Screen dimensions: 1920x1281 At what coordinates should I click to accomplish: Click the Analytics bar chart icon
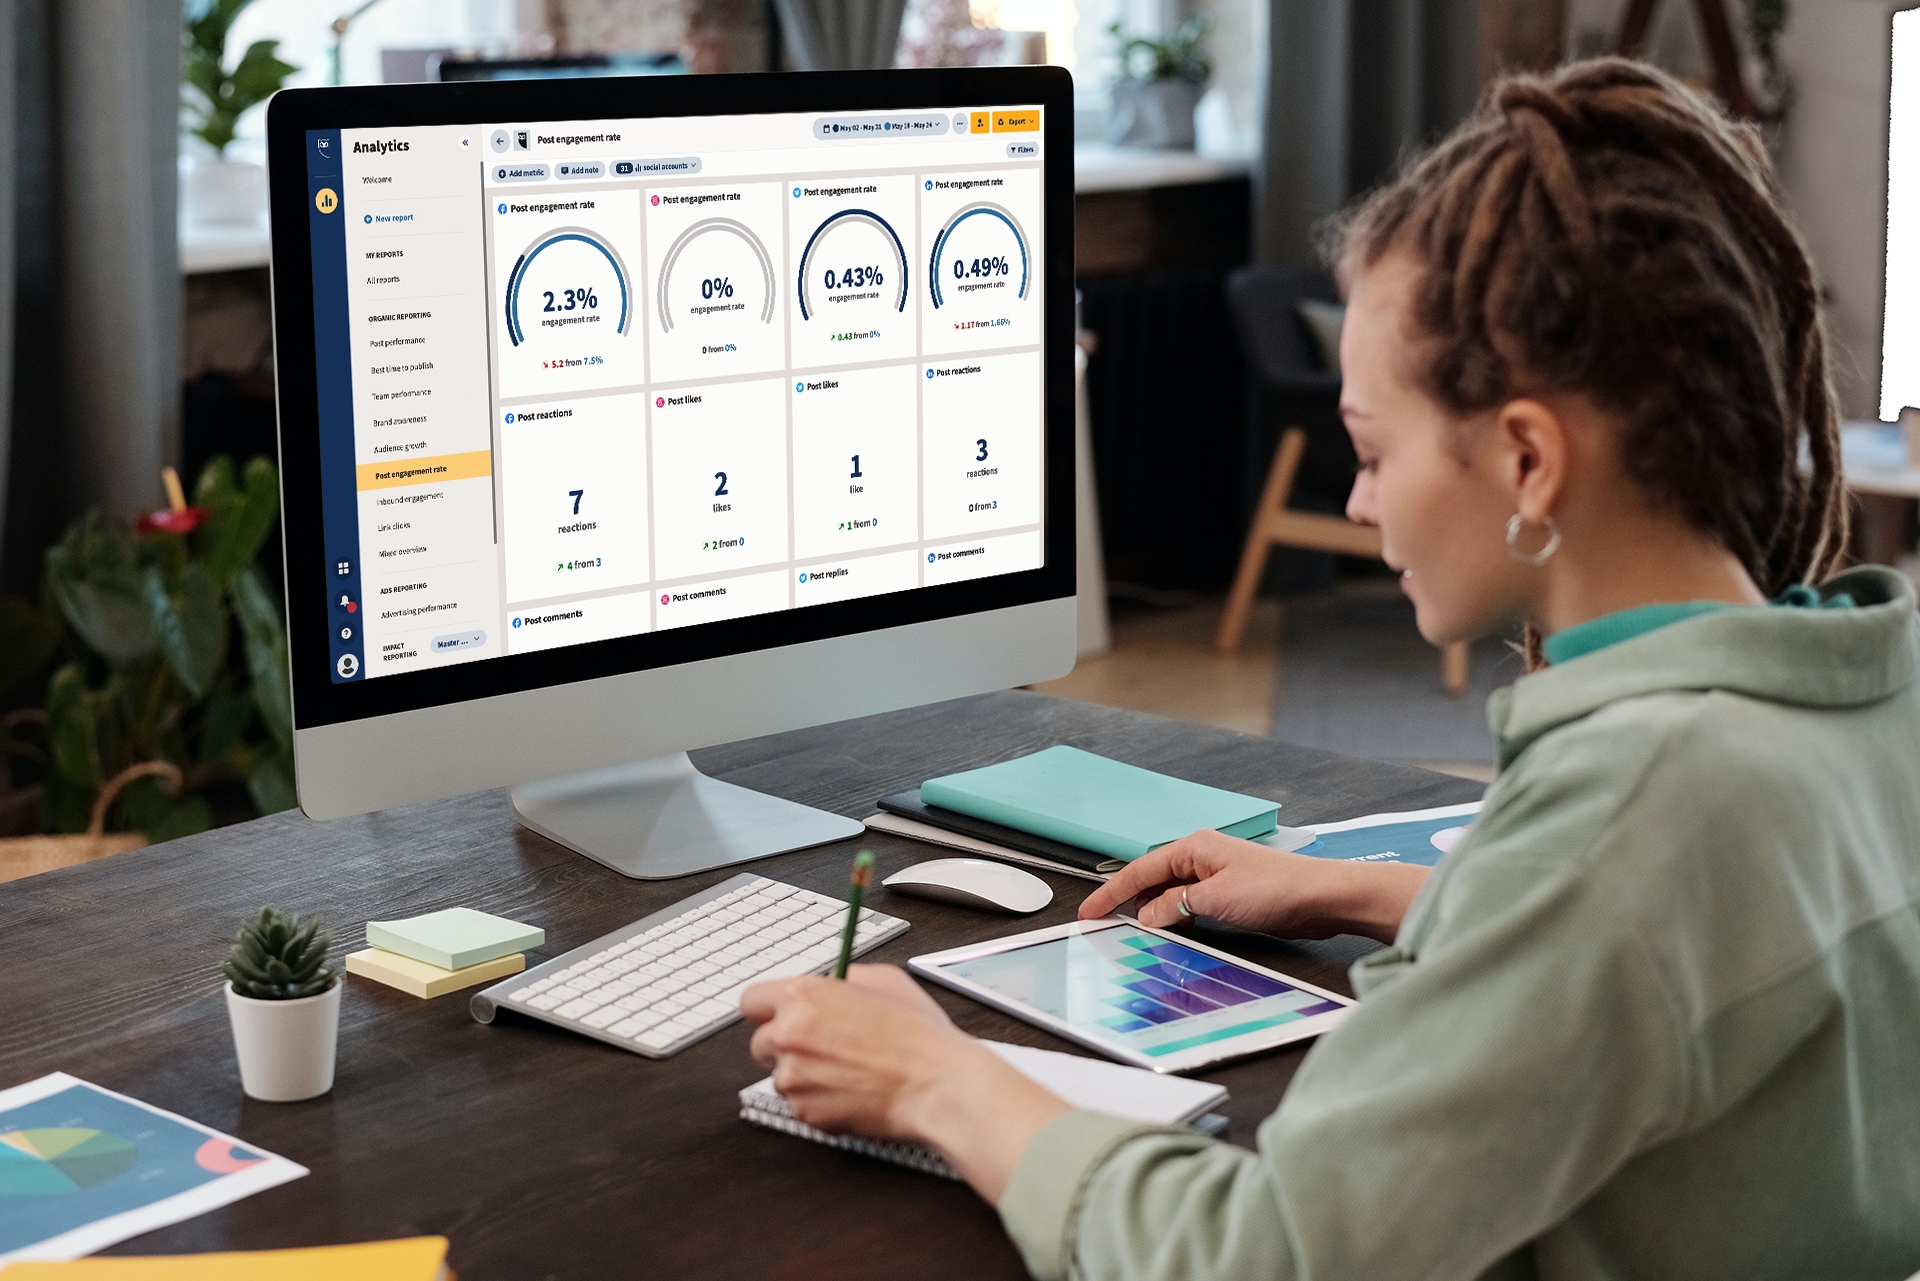pos(322,199)
